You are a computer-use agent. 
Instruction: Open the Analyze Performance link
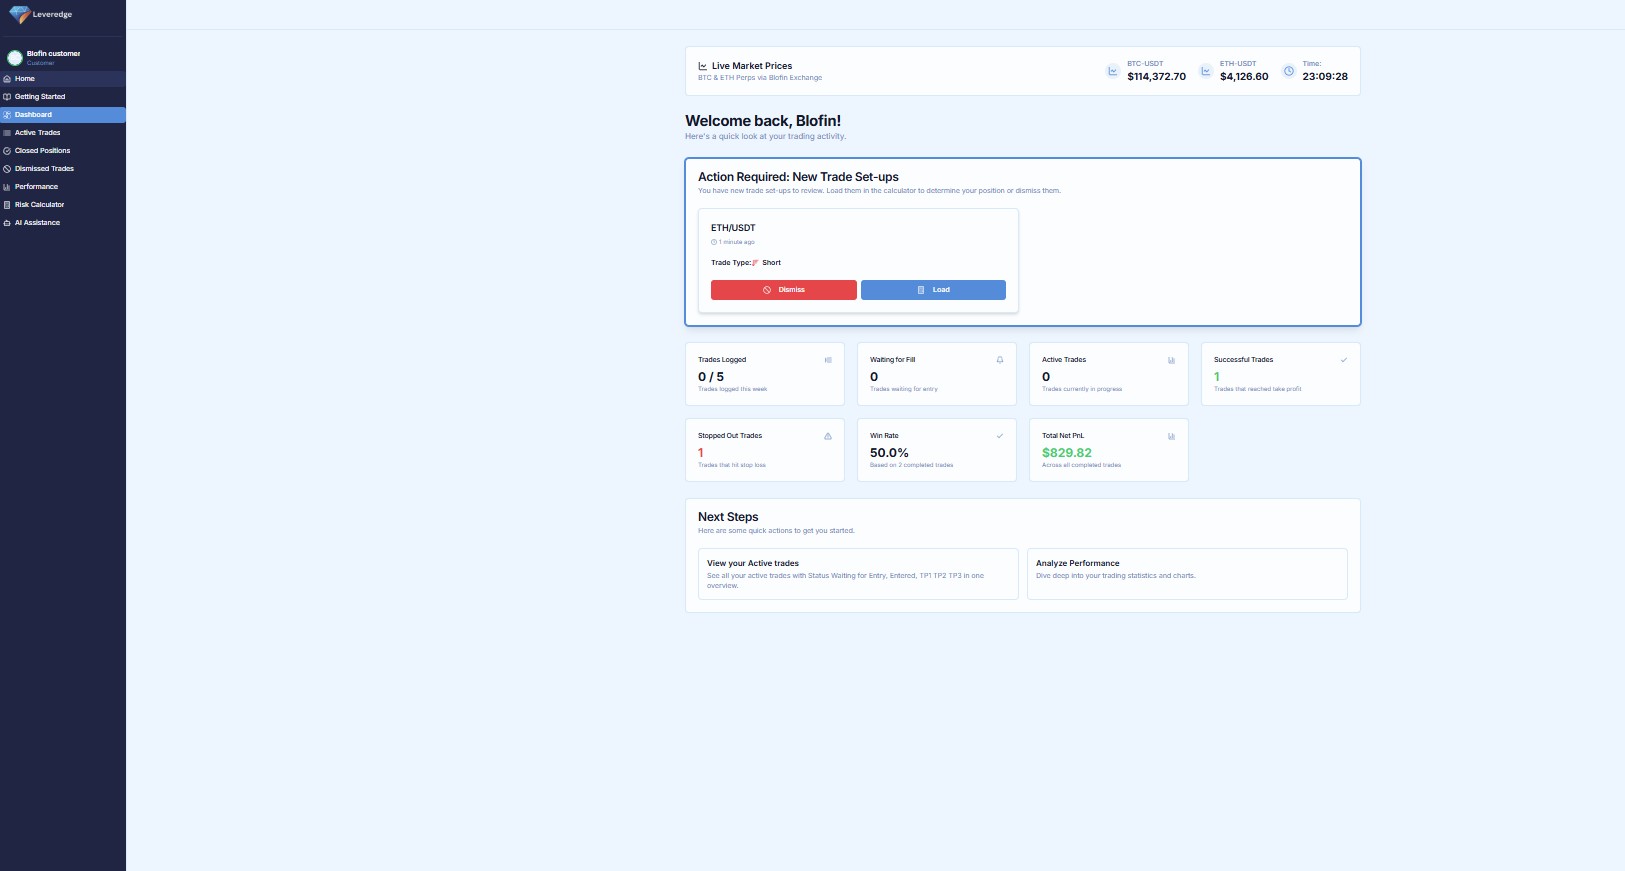click(1187, 574)
